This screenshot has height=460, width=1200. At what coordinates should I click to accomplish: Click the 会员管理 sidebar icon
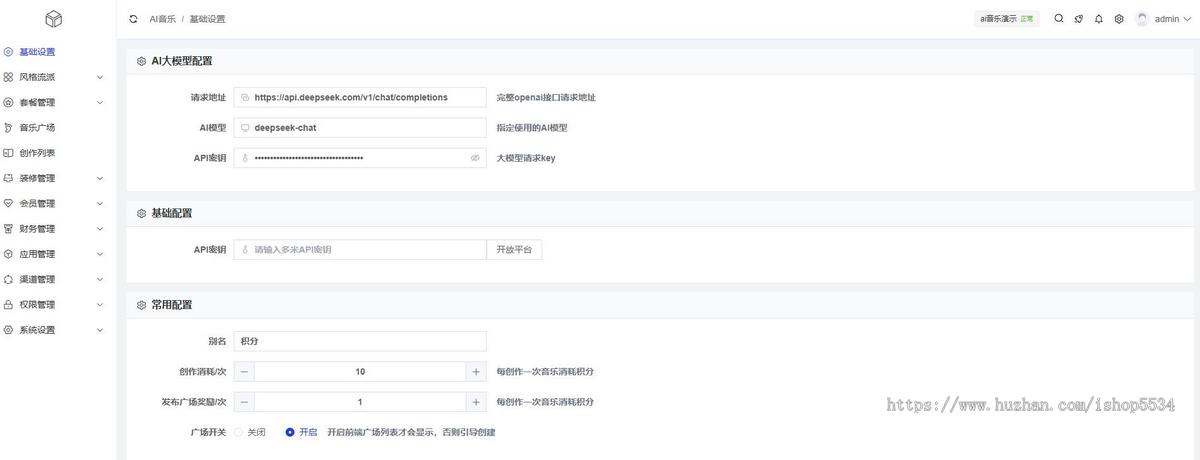[x=8, y=204]
